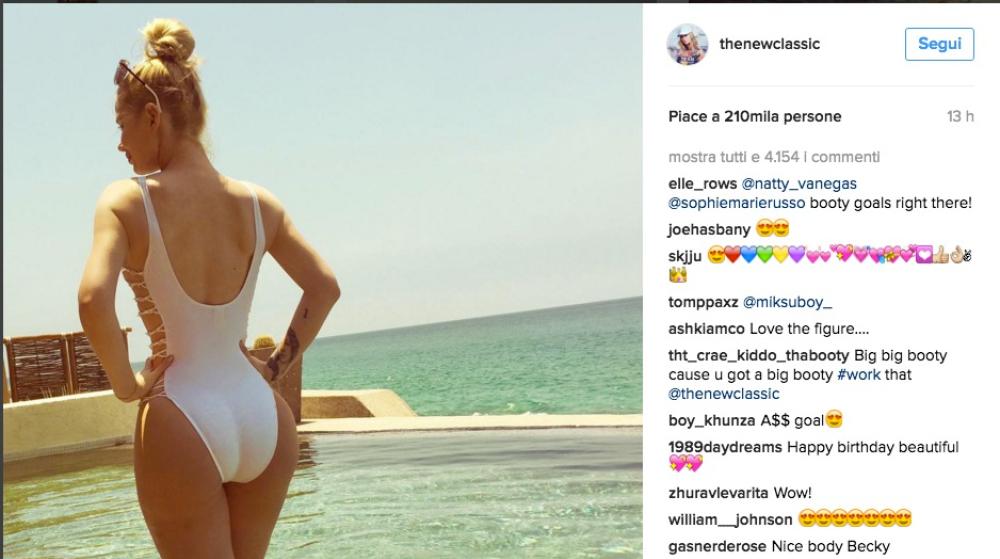Open william__johnson commenter profile

click(x=730, y=520)
